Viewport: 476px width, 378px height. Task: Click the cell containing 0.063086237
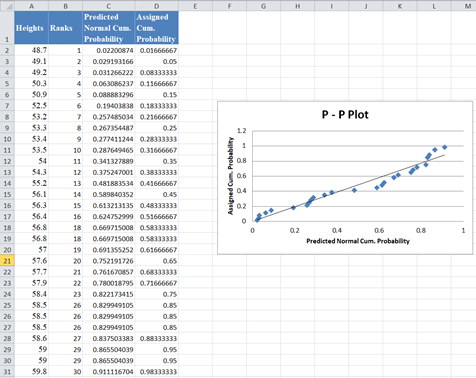coord(109,84)
